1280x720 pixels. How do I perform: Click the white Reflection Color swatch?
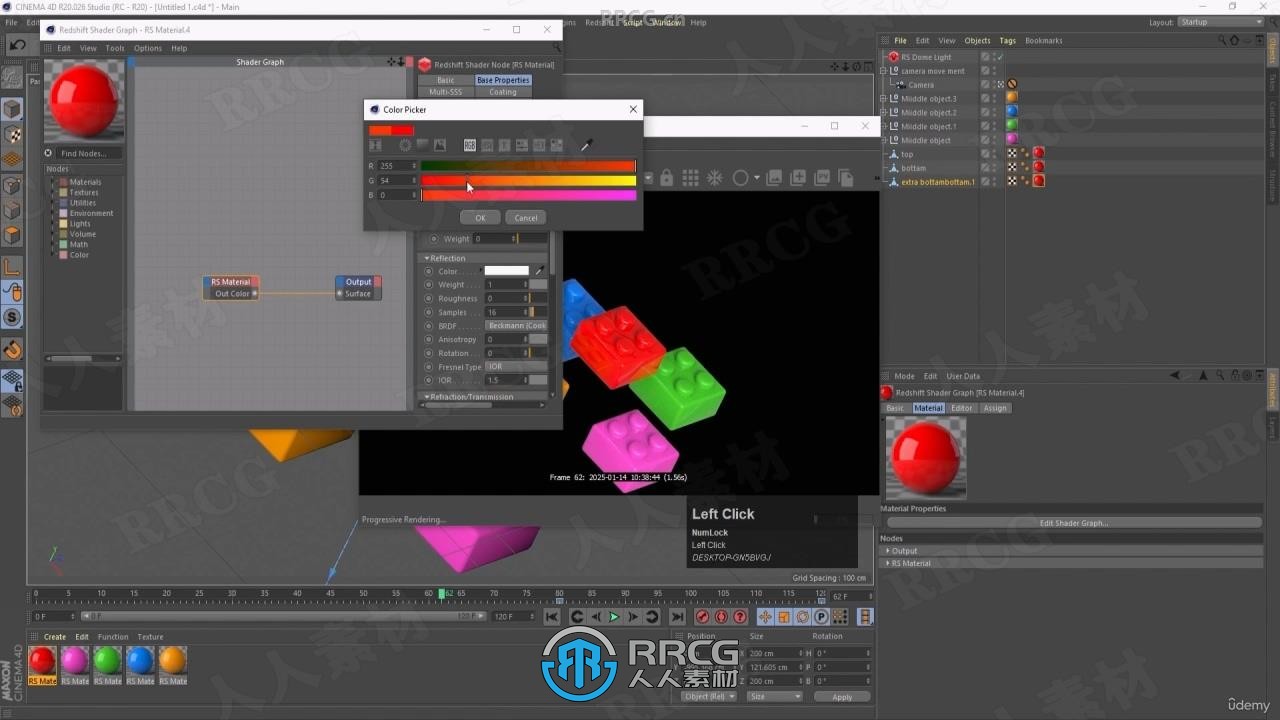click(507, 271)
